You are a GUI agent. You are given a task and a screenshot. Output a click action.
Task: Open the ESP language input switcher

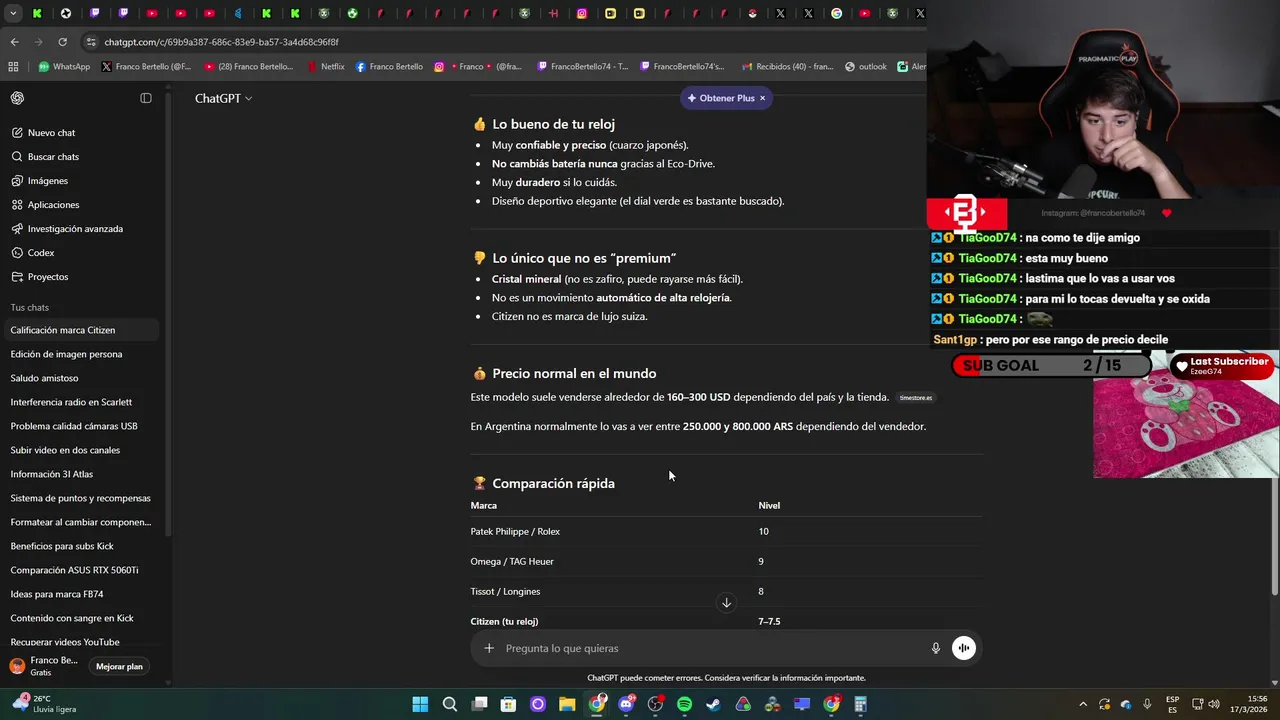click(1172, 704)
